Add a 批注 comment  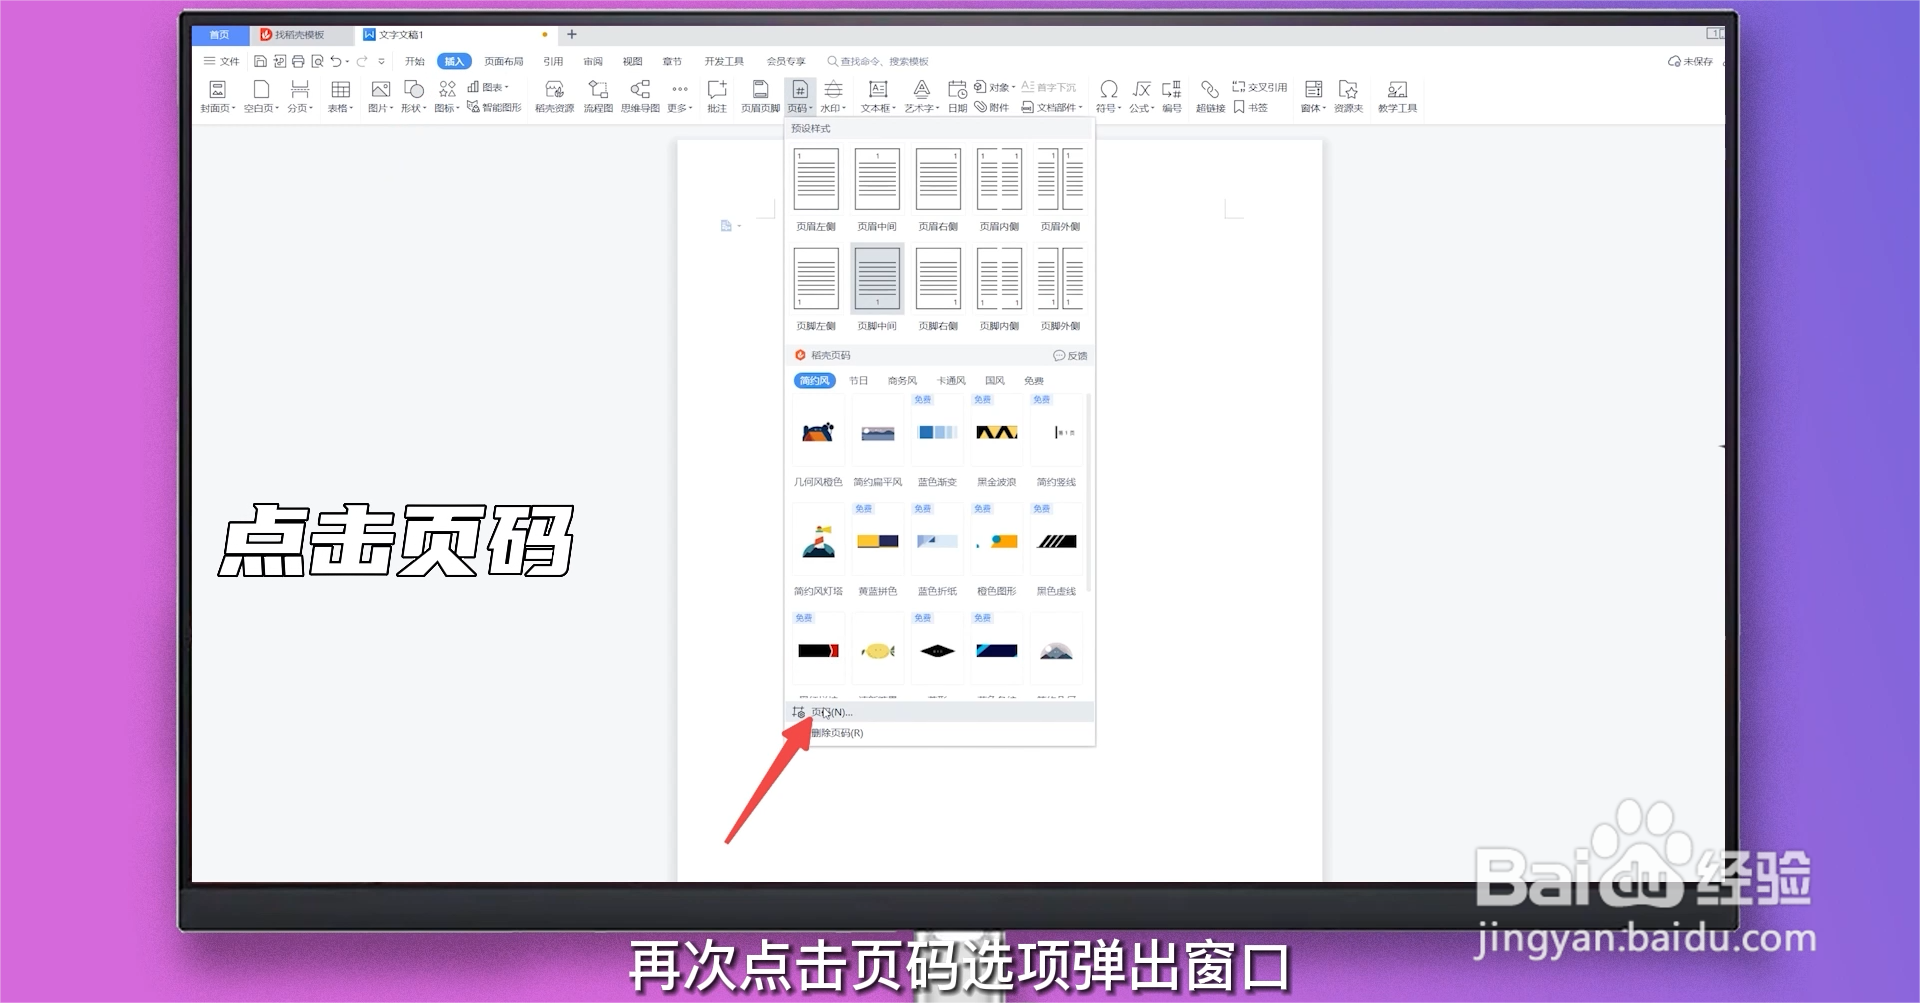717,97
